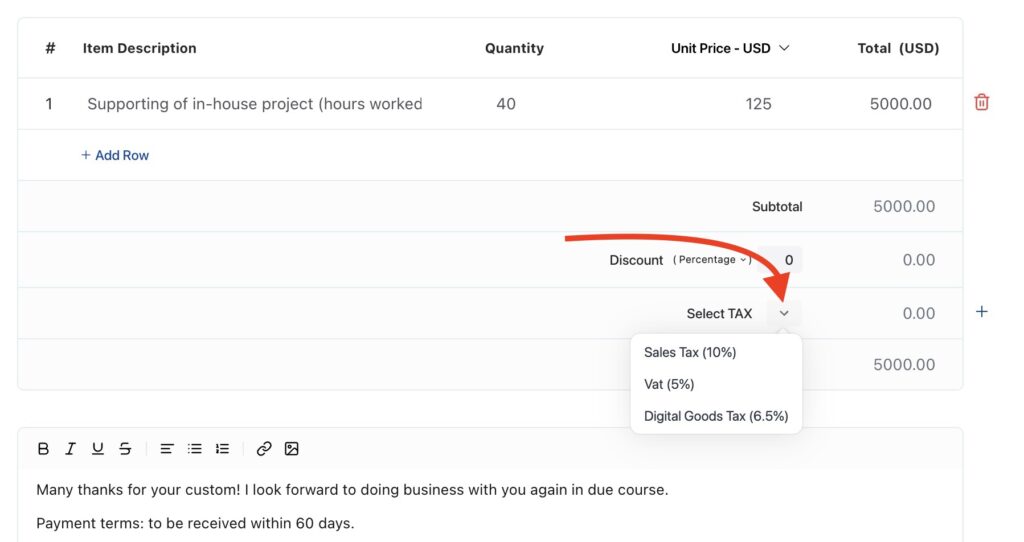Set text alignment in notes editor

coord(167,449)
